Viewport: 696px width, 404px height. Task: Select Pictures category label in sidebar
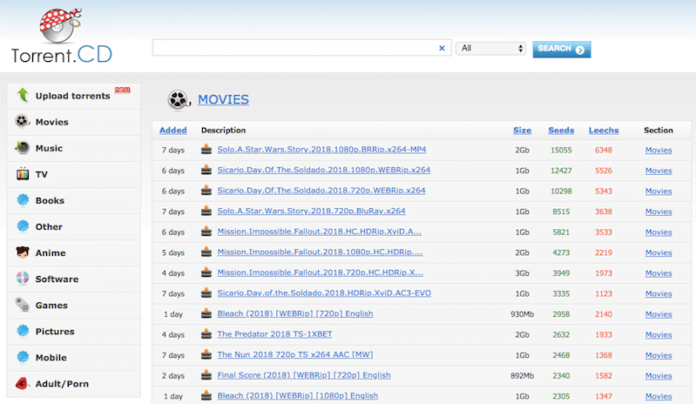coord(55,331)
